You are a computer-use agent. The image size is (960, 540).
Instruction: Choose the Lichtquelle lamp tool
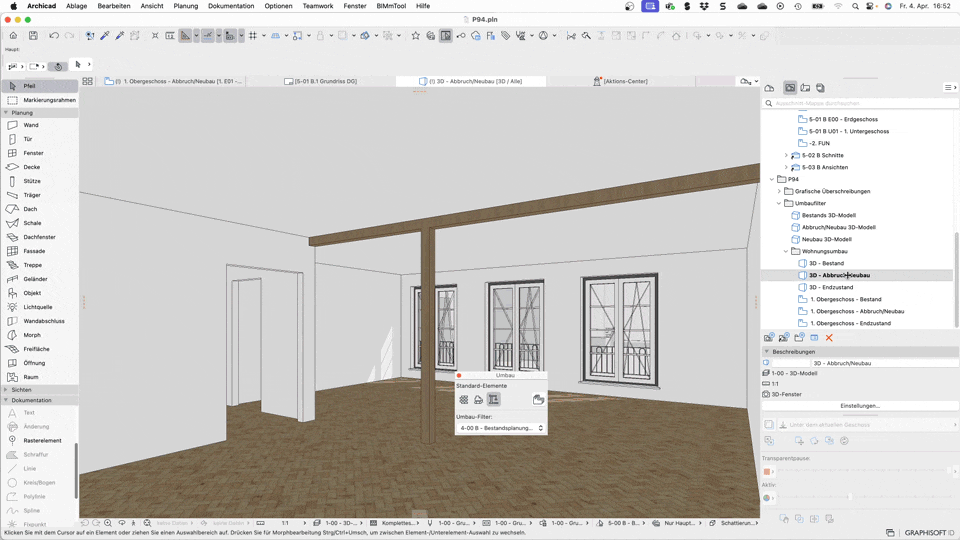40,307
